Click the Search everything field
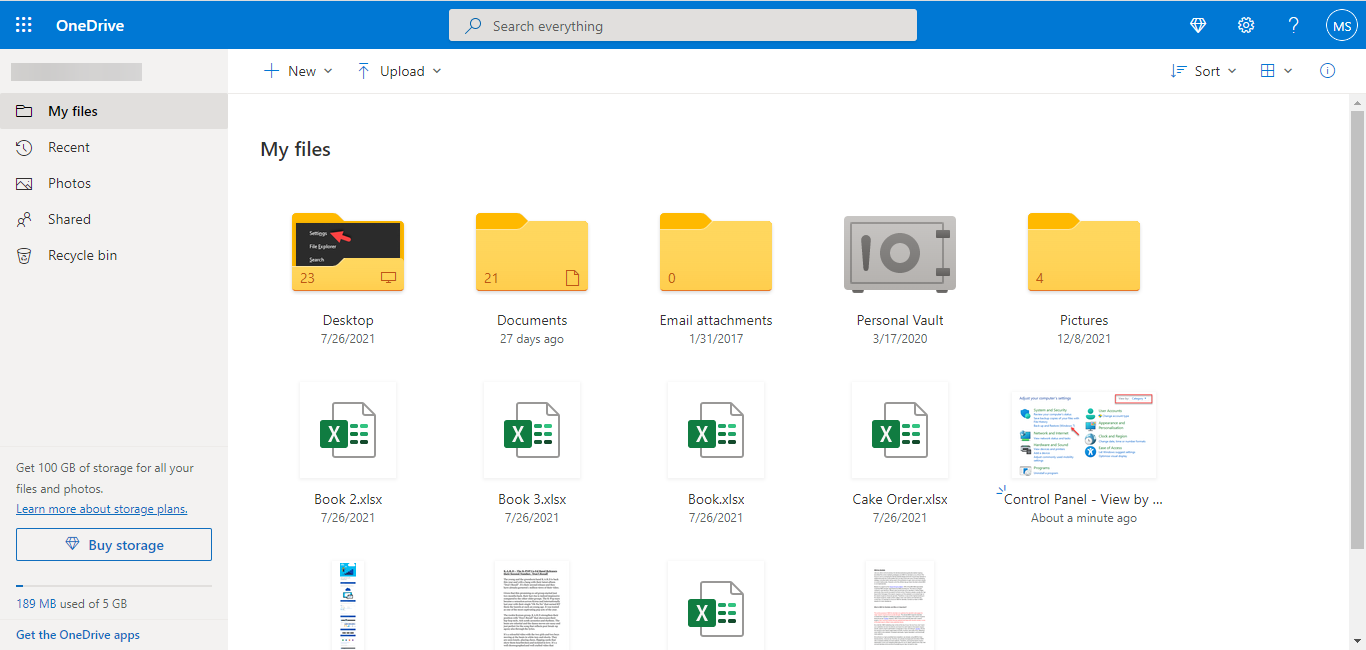 (683, 26)
